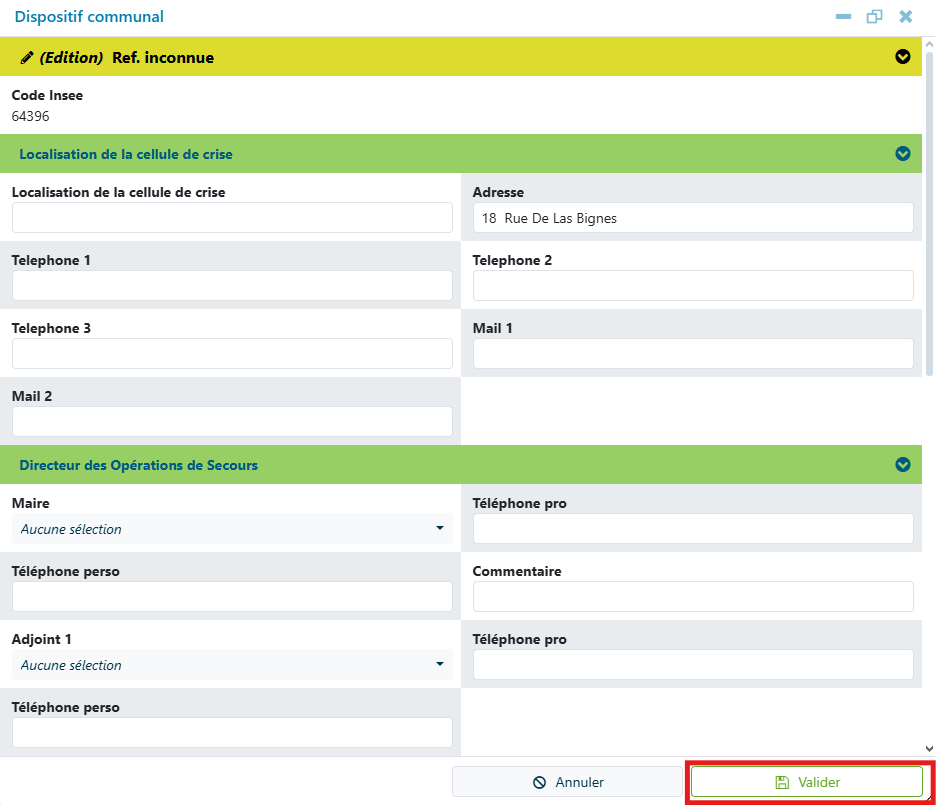Image resolution: width=936 pixels, height=805 pixels.
Task: Open the Maire dropdown
Action: pyautogui.click(x=232, y=529)
